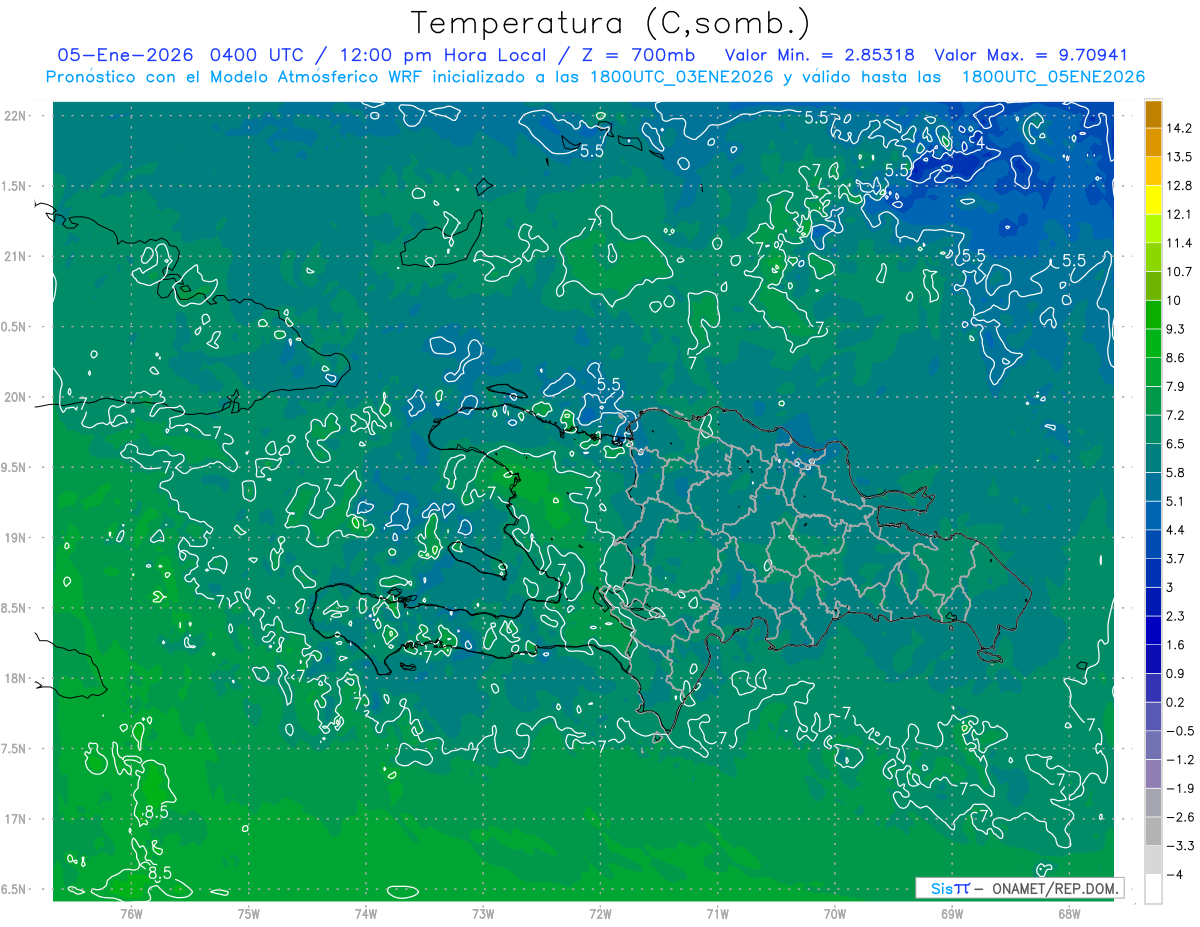Viewport: 1200px width, 927px height.
Task: Click the title "Temperatura (C,somb.)"
Action: pos(610,23)
